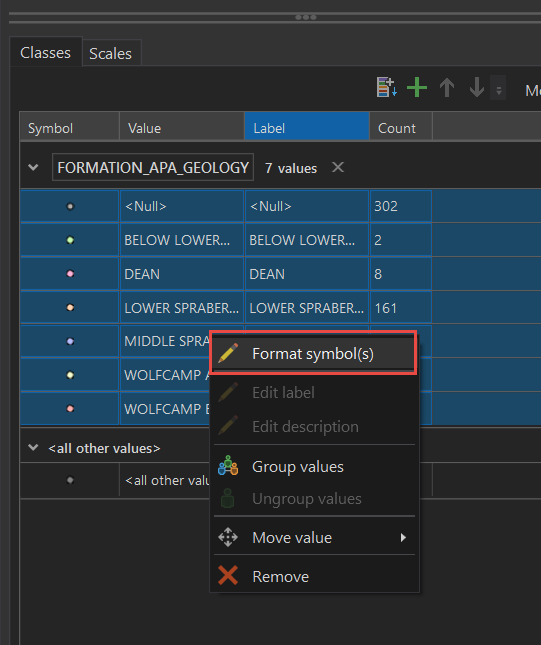541x645 pixels.
Task: Select the count cell showing 8
Action: [x=401, y=274]
